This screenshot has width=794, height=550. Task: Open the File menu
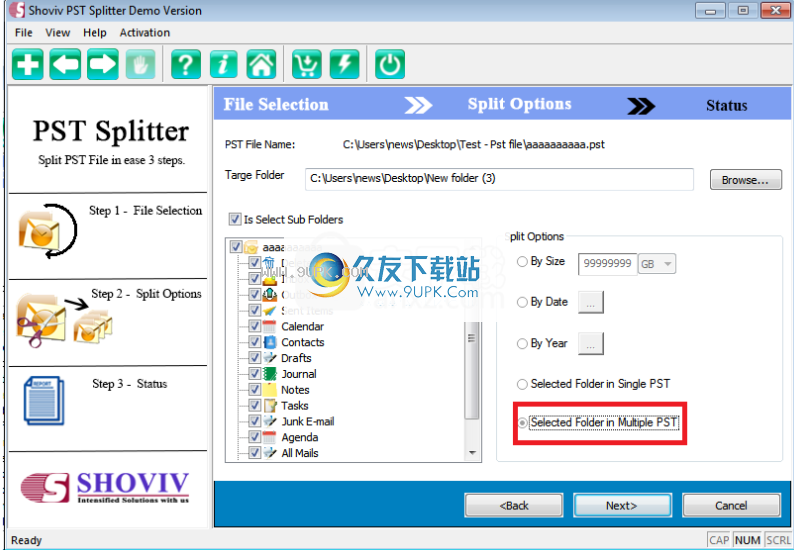(24, 32)
